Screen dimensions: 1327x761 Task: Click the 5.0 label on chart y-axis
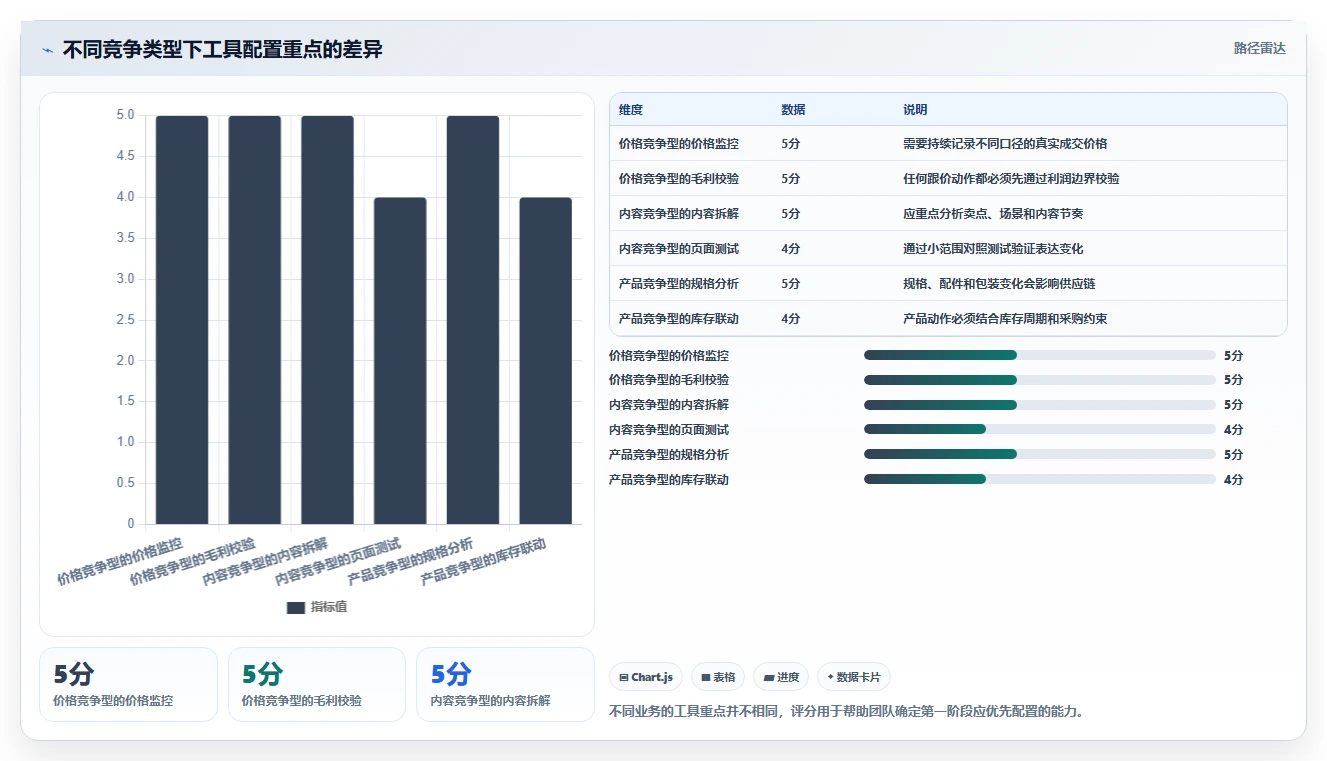tap(125, 115)
